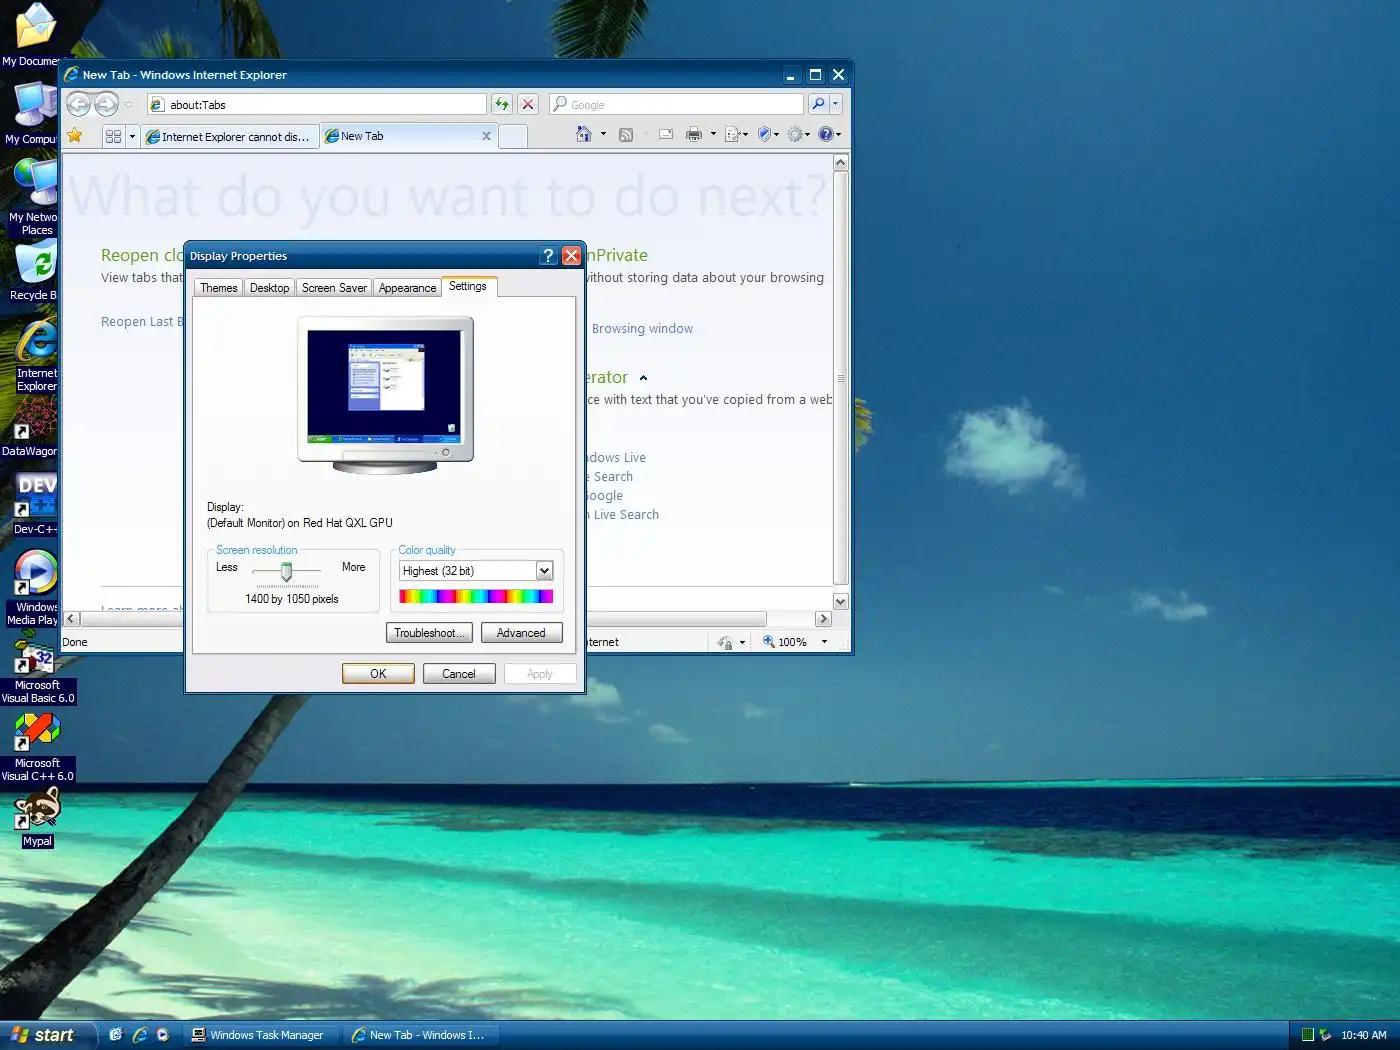This screenshot has width=1400, height=1050.
Task: Switch to 'Internet Explorer cannot display' tab
Action: (230, 137)
